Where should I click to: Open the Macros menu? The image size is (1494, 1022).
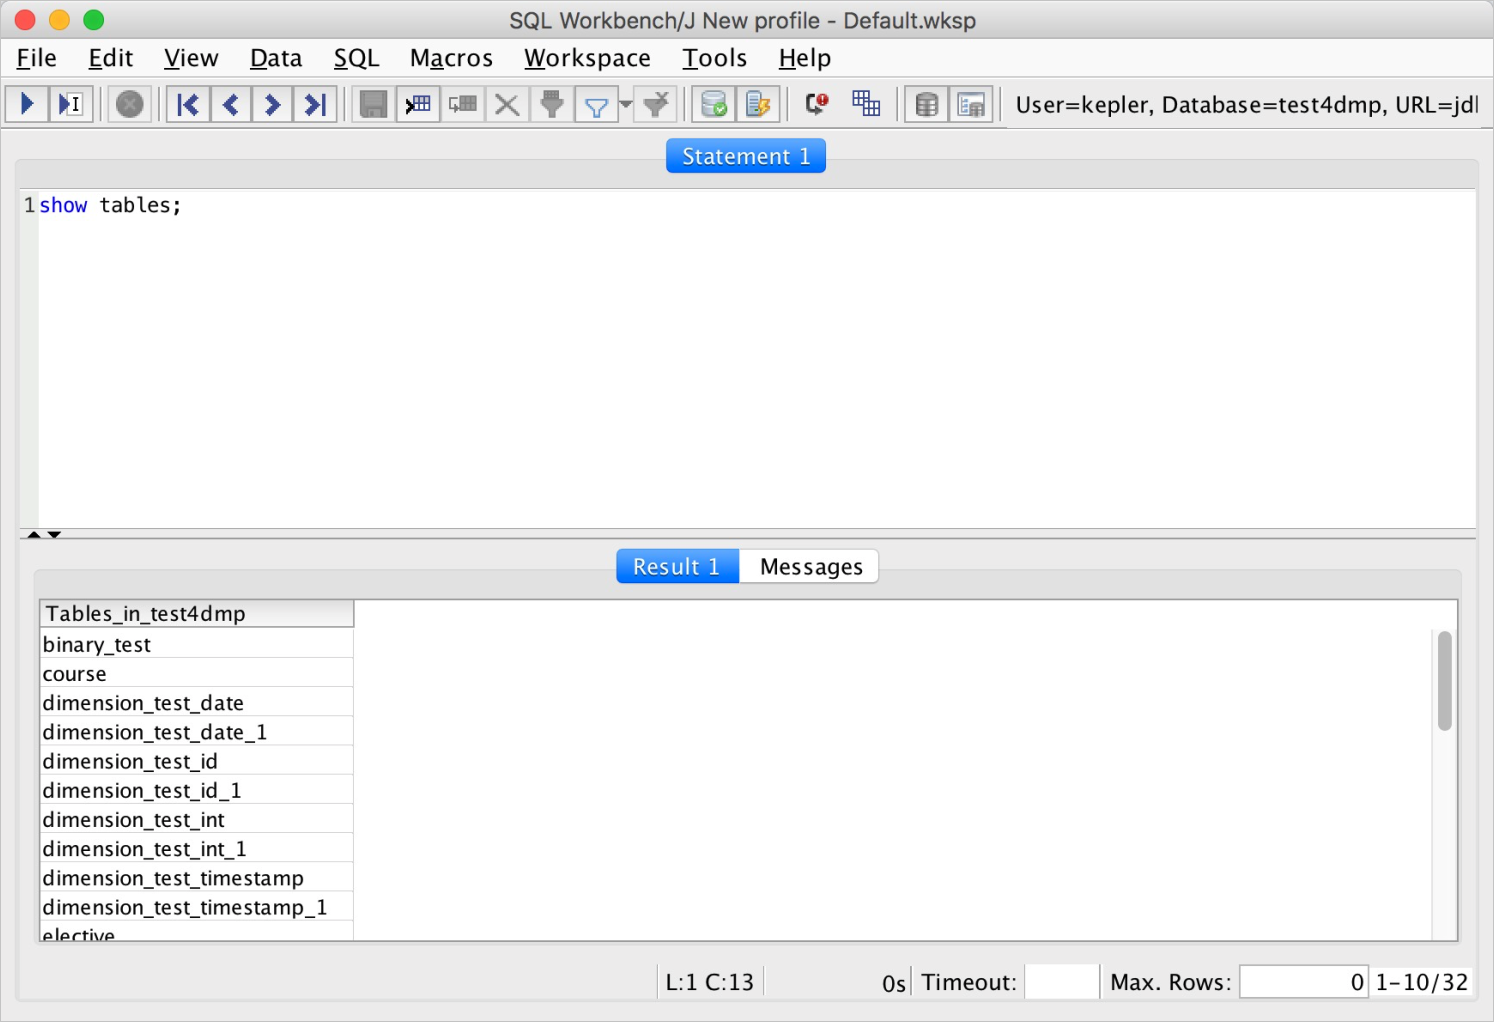[451, 58]
